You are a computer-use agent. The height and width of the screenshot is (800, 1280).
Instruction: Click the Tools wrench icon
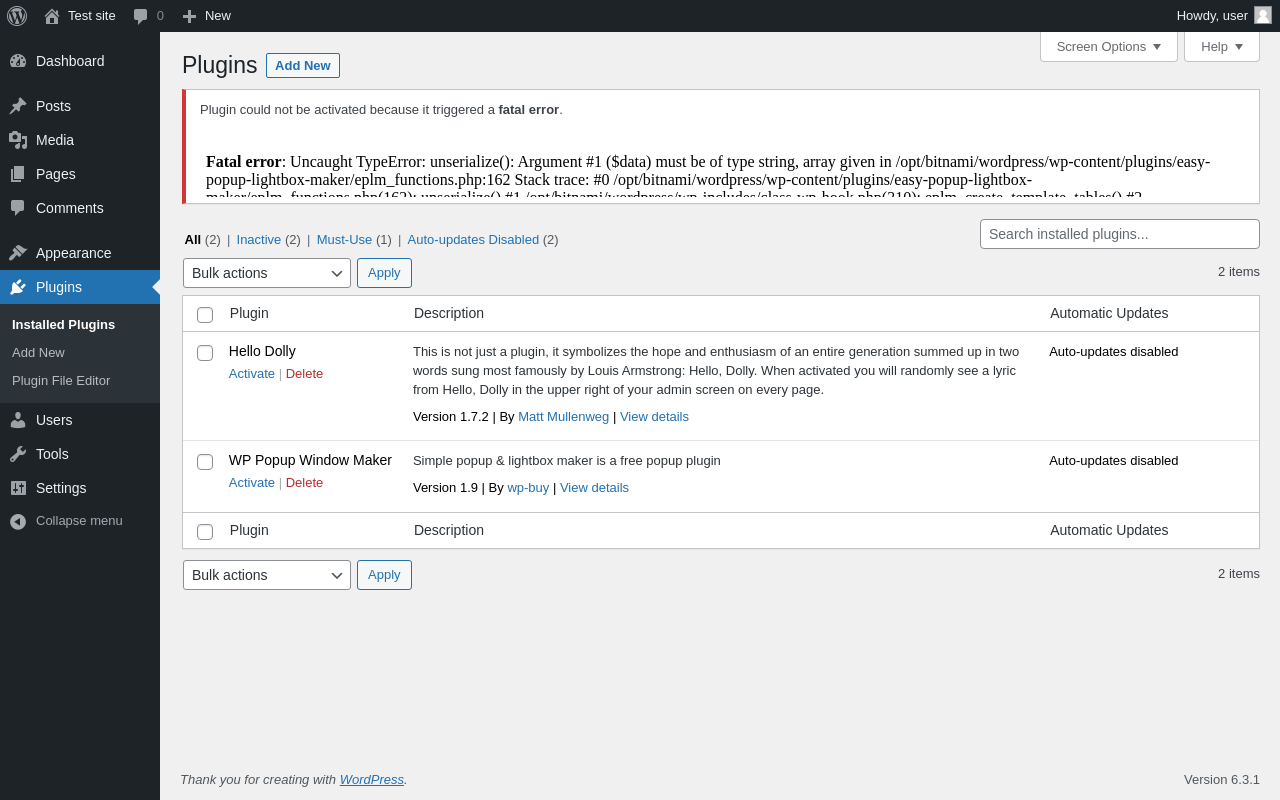click(x=18, y=454)
